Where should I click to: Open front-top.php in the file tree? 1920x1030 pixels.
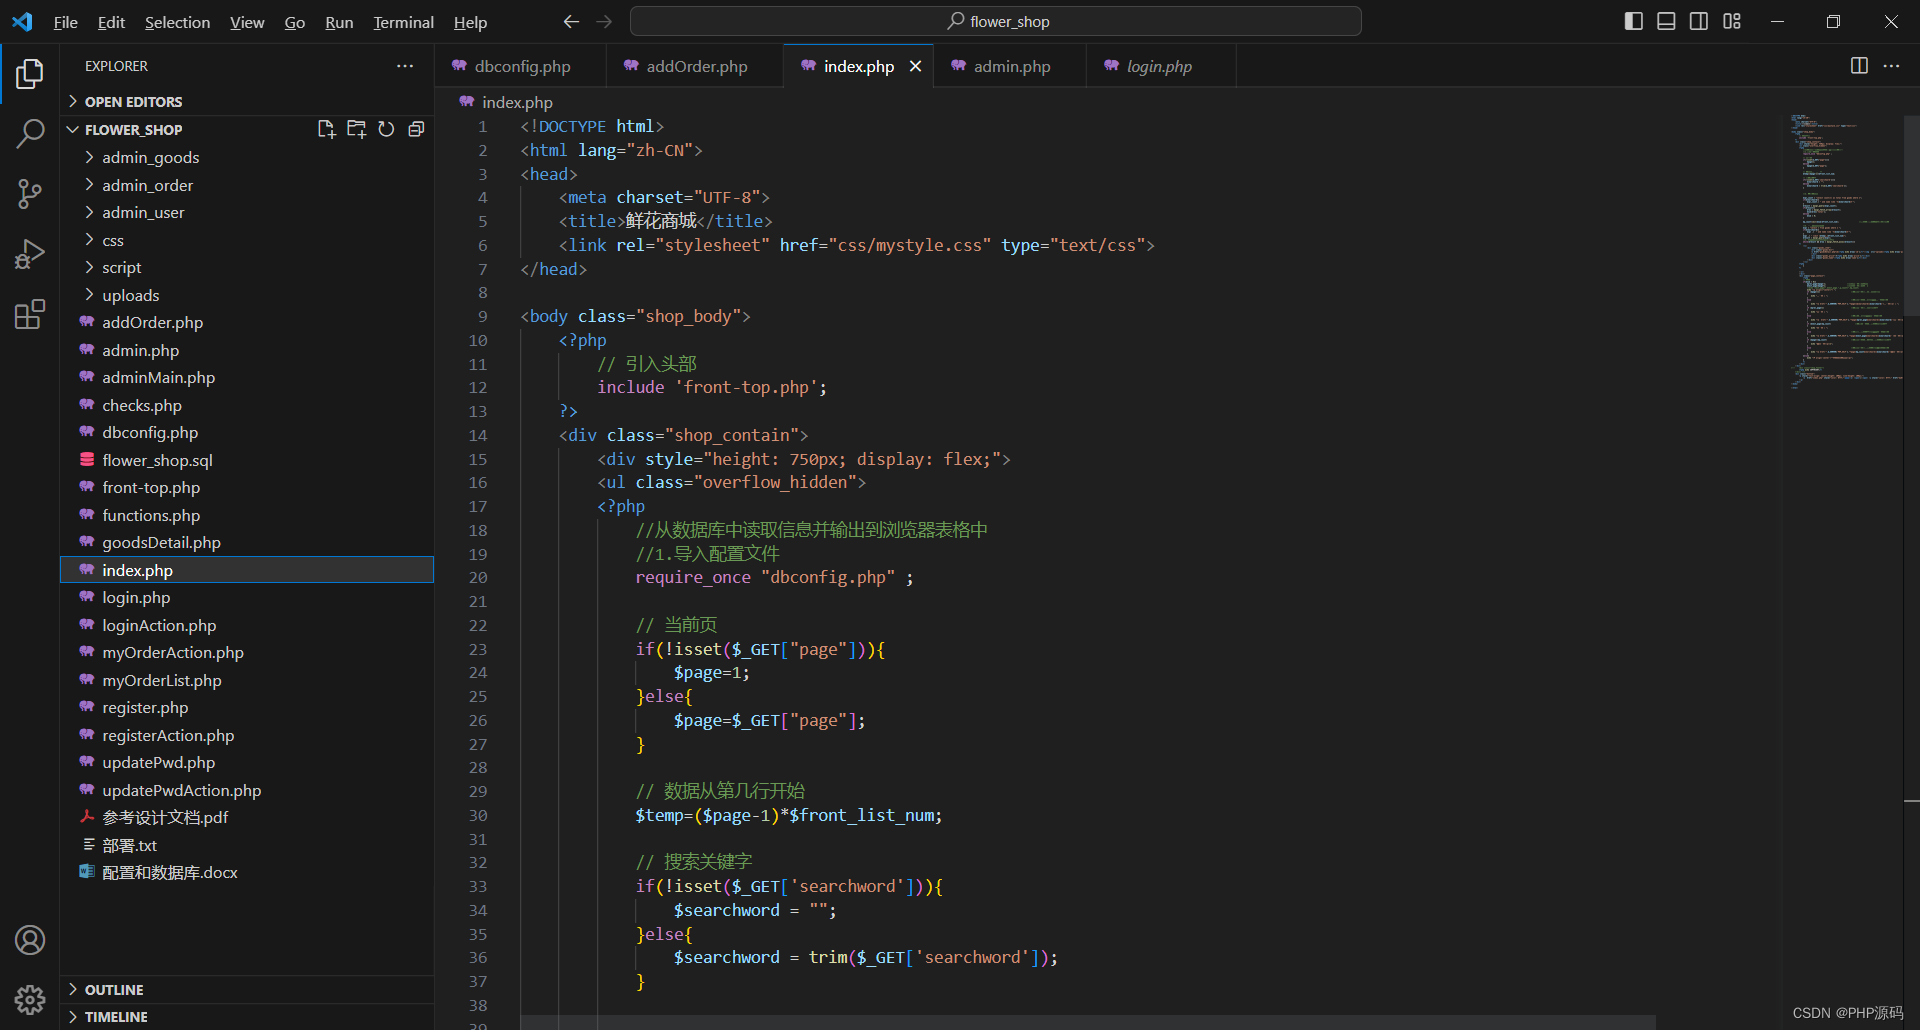[247, 487]
